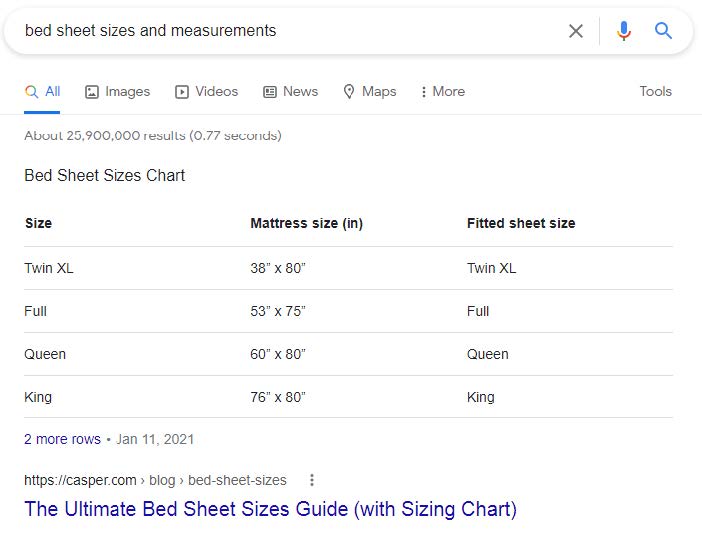
Task: Open the search Tools options
Action: click(x=655, y=91)
